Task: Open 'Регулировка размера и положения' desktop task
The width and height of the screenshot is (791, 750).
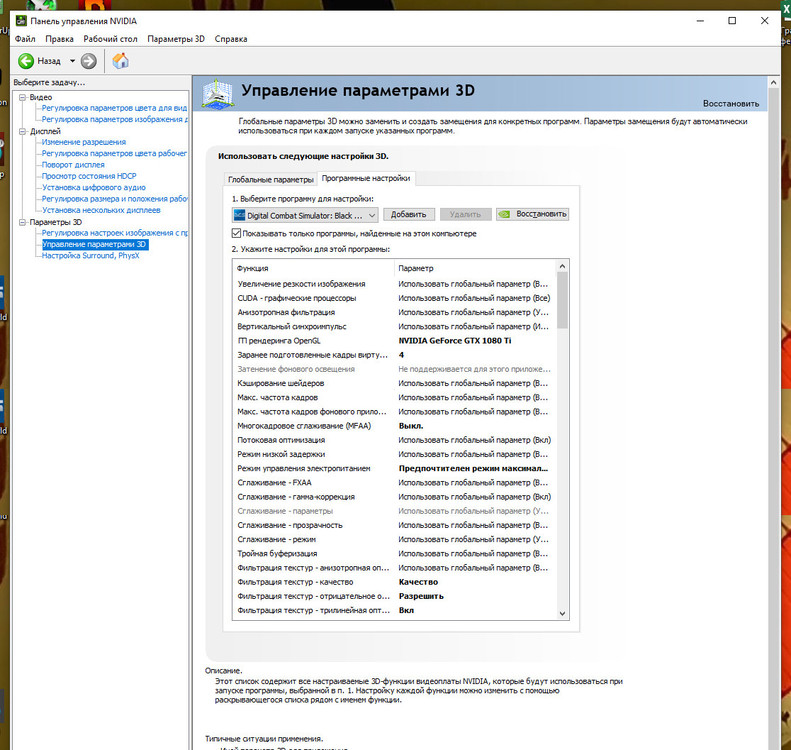Action: pyautogui.click(x=115, y=199)
